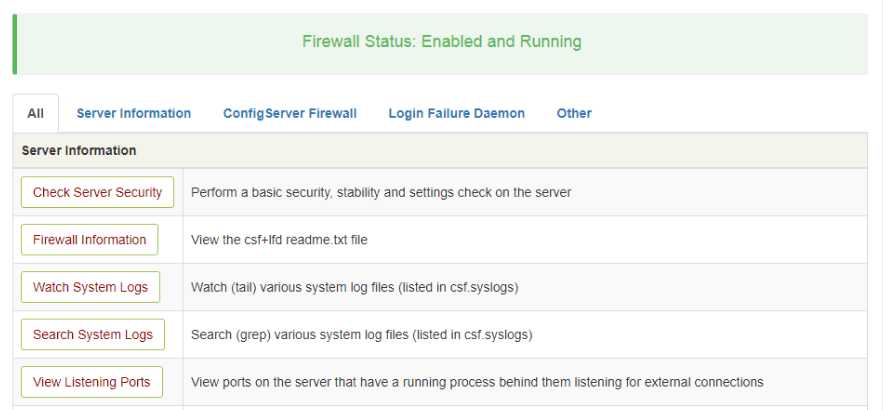Click the 'Perform a basic security' description text
The height and width of the screenshot is (410, 883).
tap(381, 193)
